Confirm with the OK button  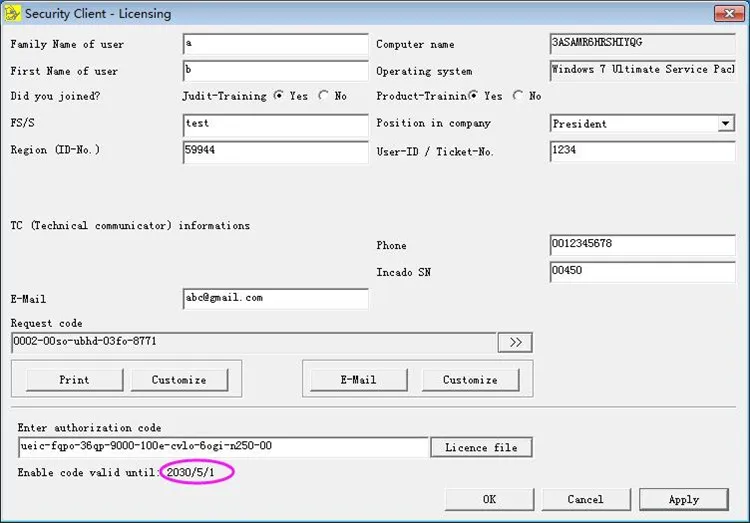(x=489, y=500)
